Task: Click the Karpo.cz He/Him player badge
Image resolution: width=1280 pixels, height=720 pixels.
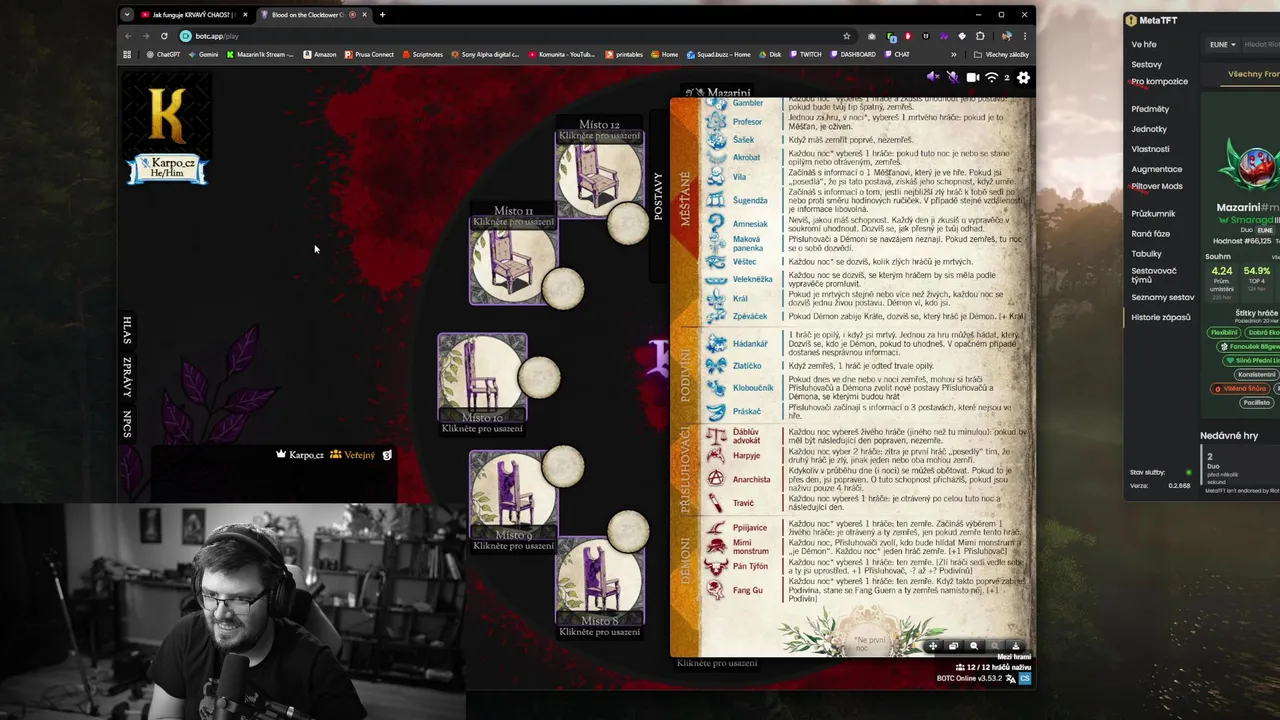Action: coord(167,169)
